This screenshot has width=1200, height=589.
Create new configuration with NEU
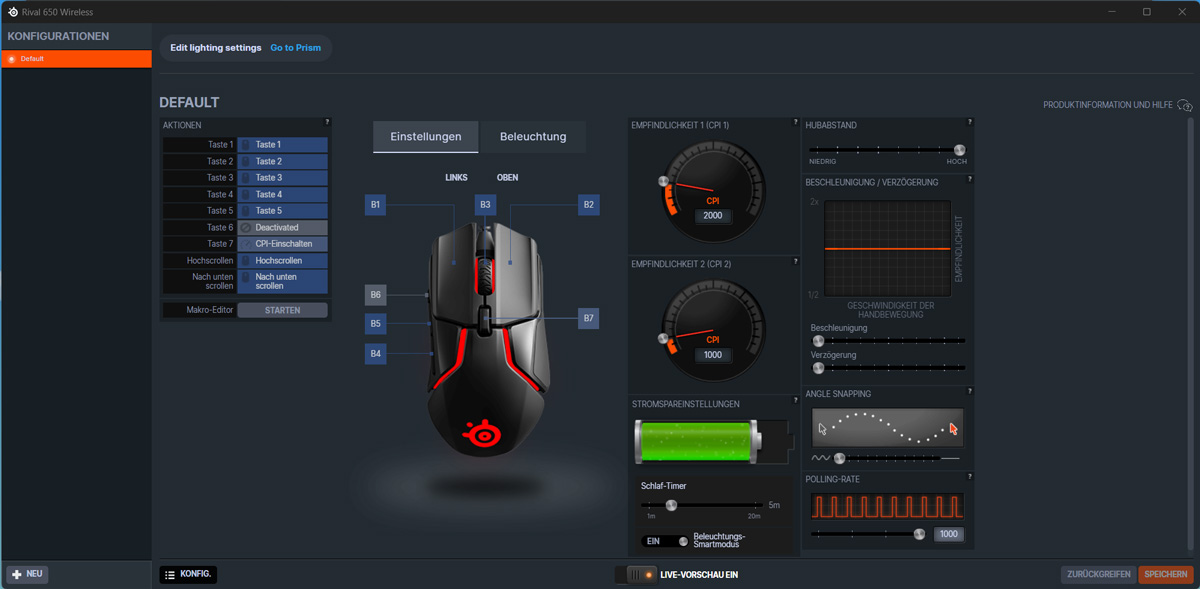[27, 574]
